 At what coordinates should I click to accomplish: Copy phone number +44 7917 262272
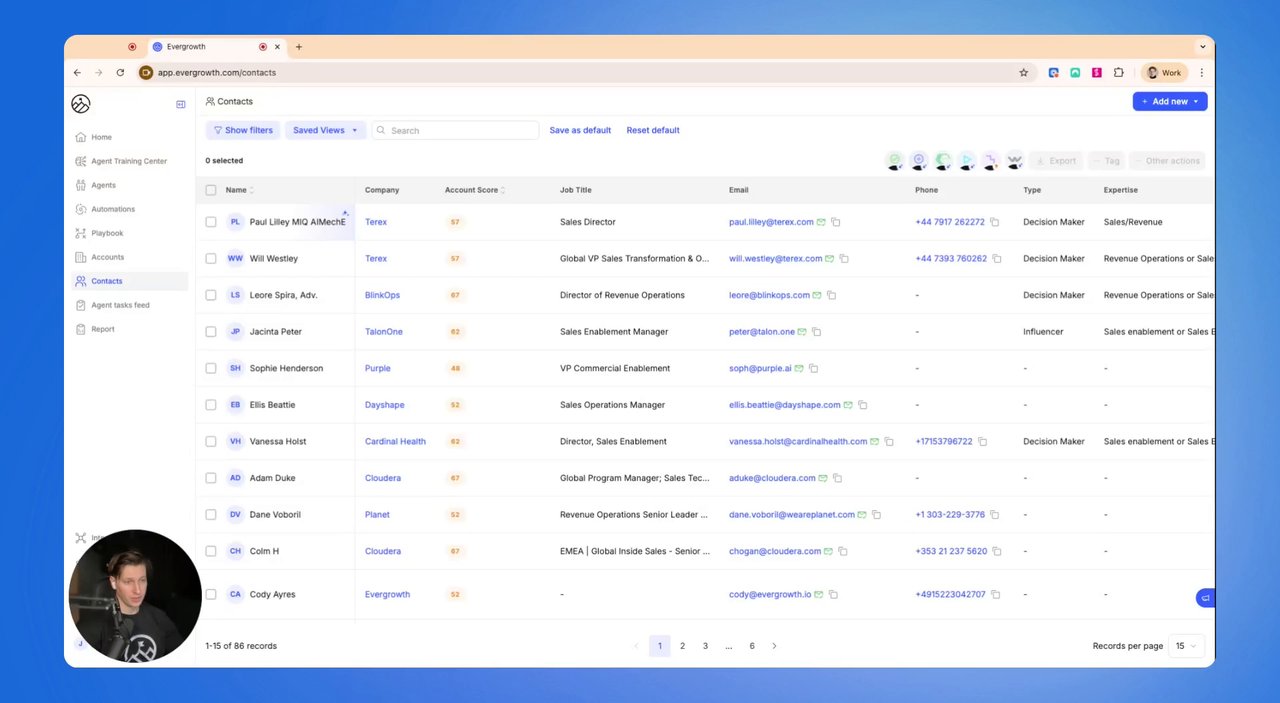pos(996,222)
